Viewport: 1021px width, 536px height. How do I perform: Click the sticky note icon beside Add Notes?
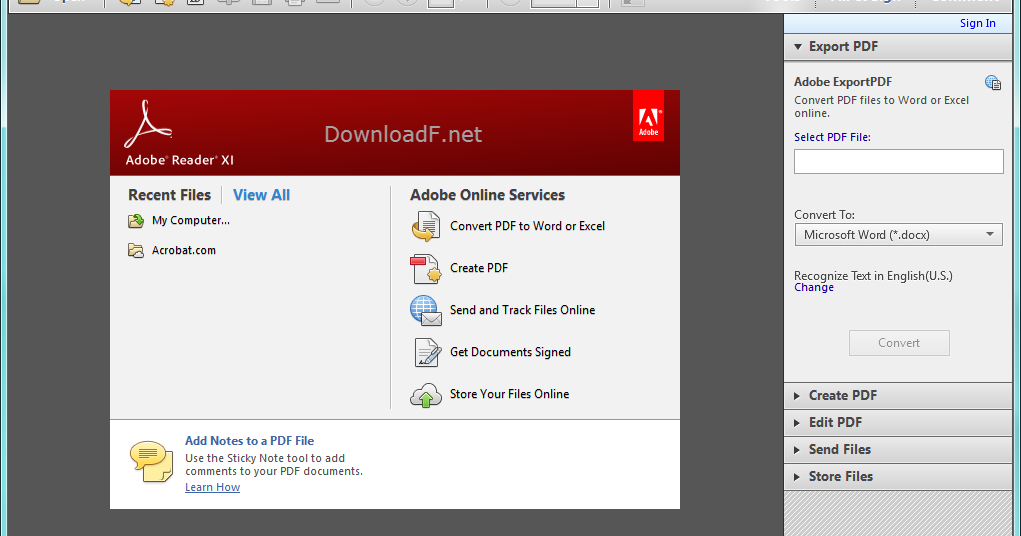coord(151,461)
